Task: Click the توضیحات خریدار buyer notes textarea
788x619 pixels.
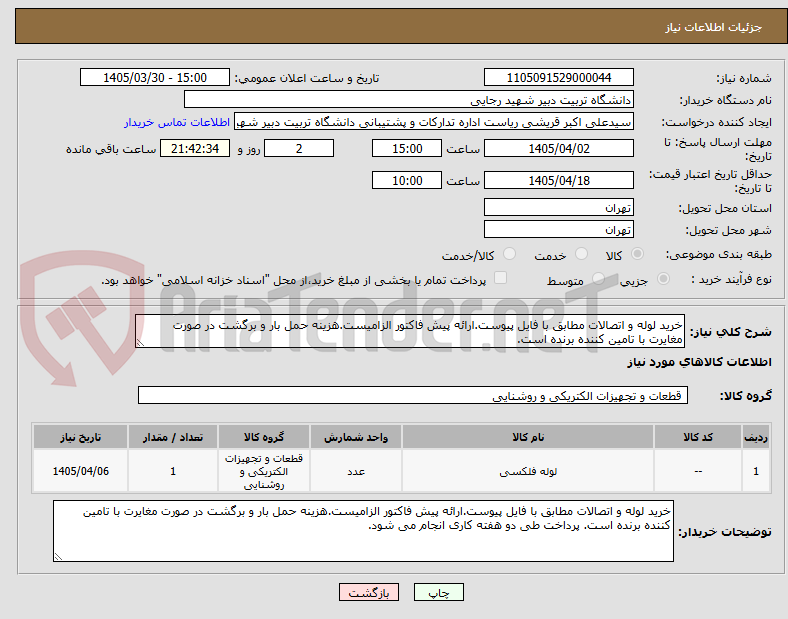Action: [363, 531]
